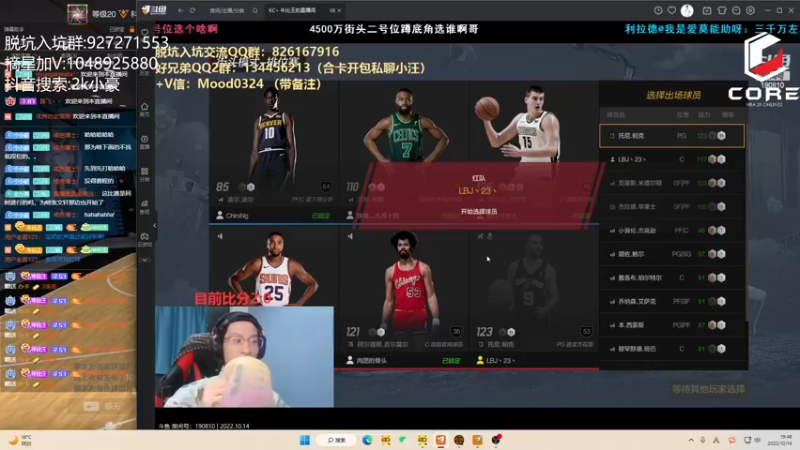Viewport: 800px width, 450px height.
Task: Sort the list by the 能力 column header
Action: (x=704, y=115)
